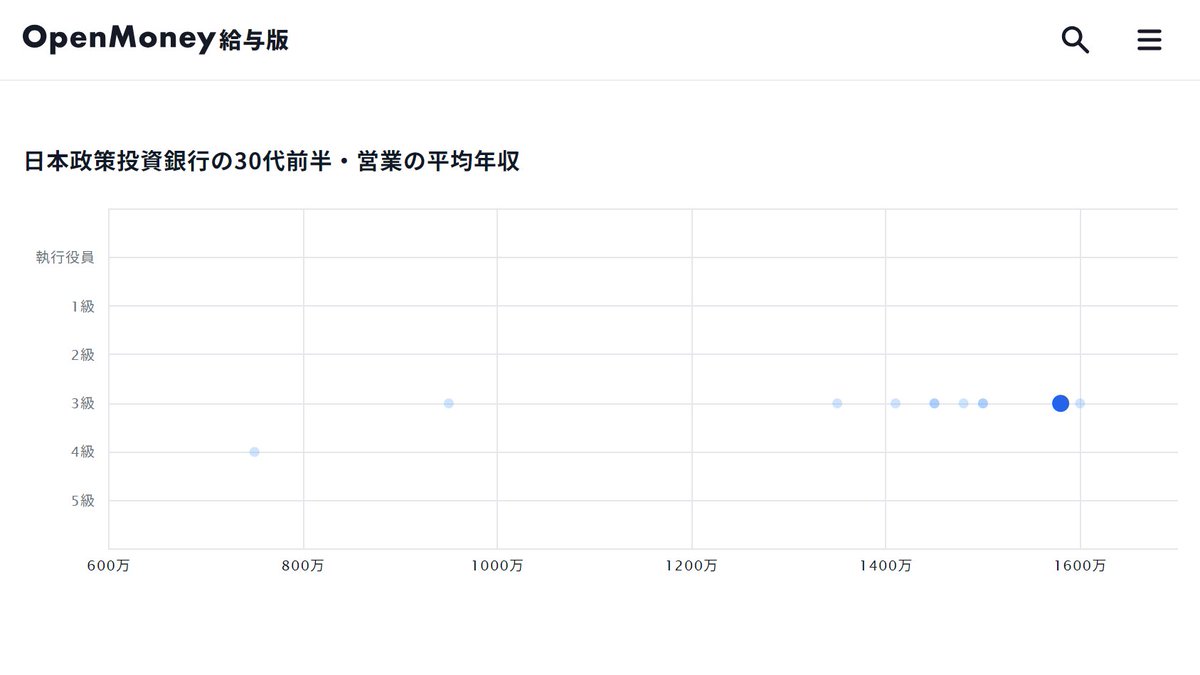Click the 1400万 axis value
Viewport: 1200px width, 675px height.
pyautogui.click(x=886, y=566)
